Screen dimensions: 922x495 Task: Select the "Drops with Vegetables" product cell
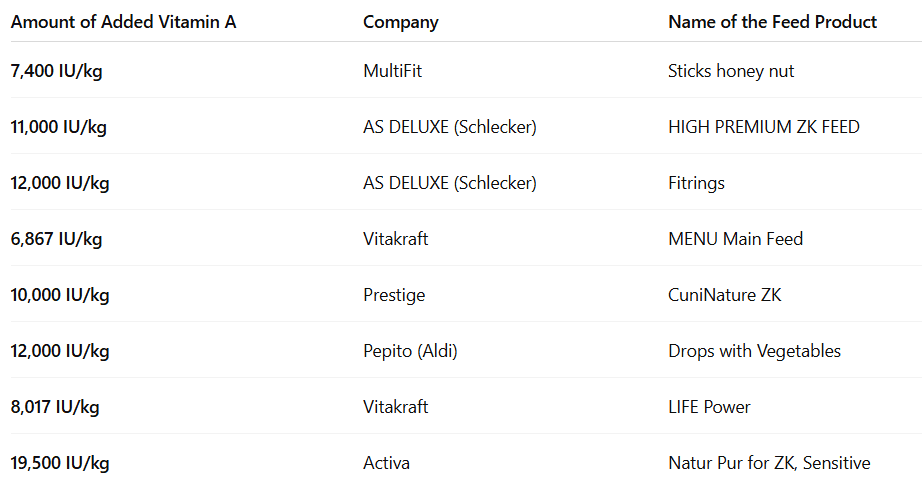click(x=754, y=351)
